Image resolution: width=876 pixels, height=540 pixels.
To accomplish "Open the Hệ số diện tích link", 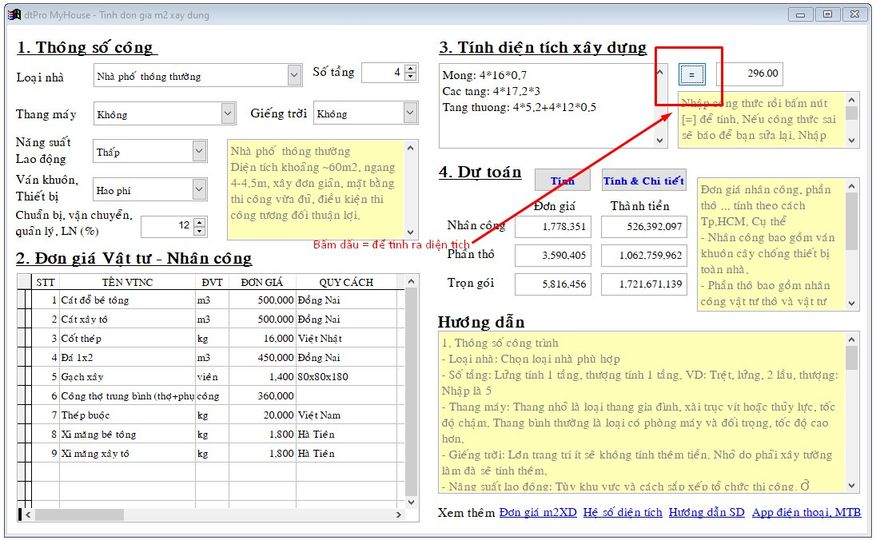I will (622, 513).
